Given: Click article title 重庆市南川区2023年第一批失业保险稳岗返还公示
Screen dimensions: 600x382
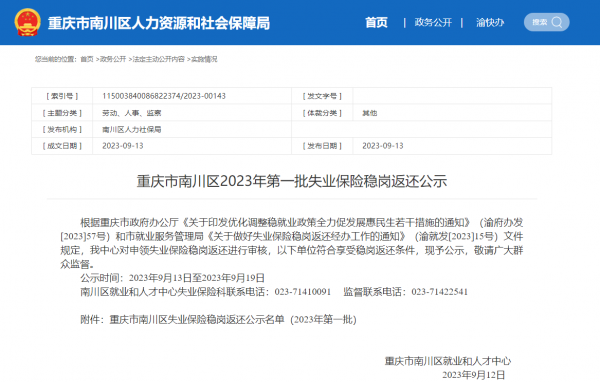Looking at the screenshot, I should pyautogui.click(x=292, y=181).
